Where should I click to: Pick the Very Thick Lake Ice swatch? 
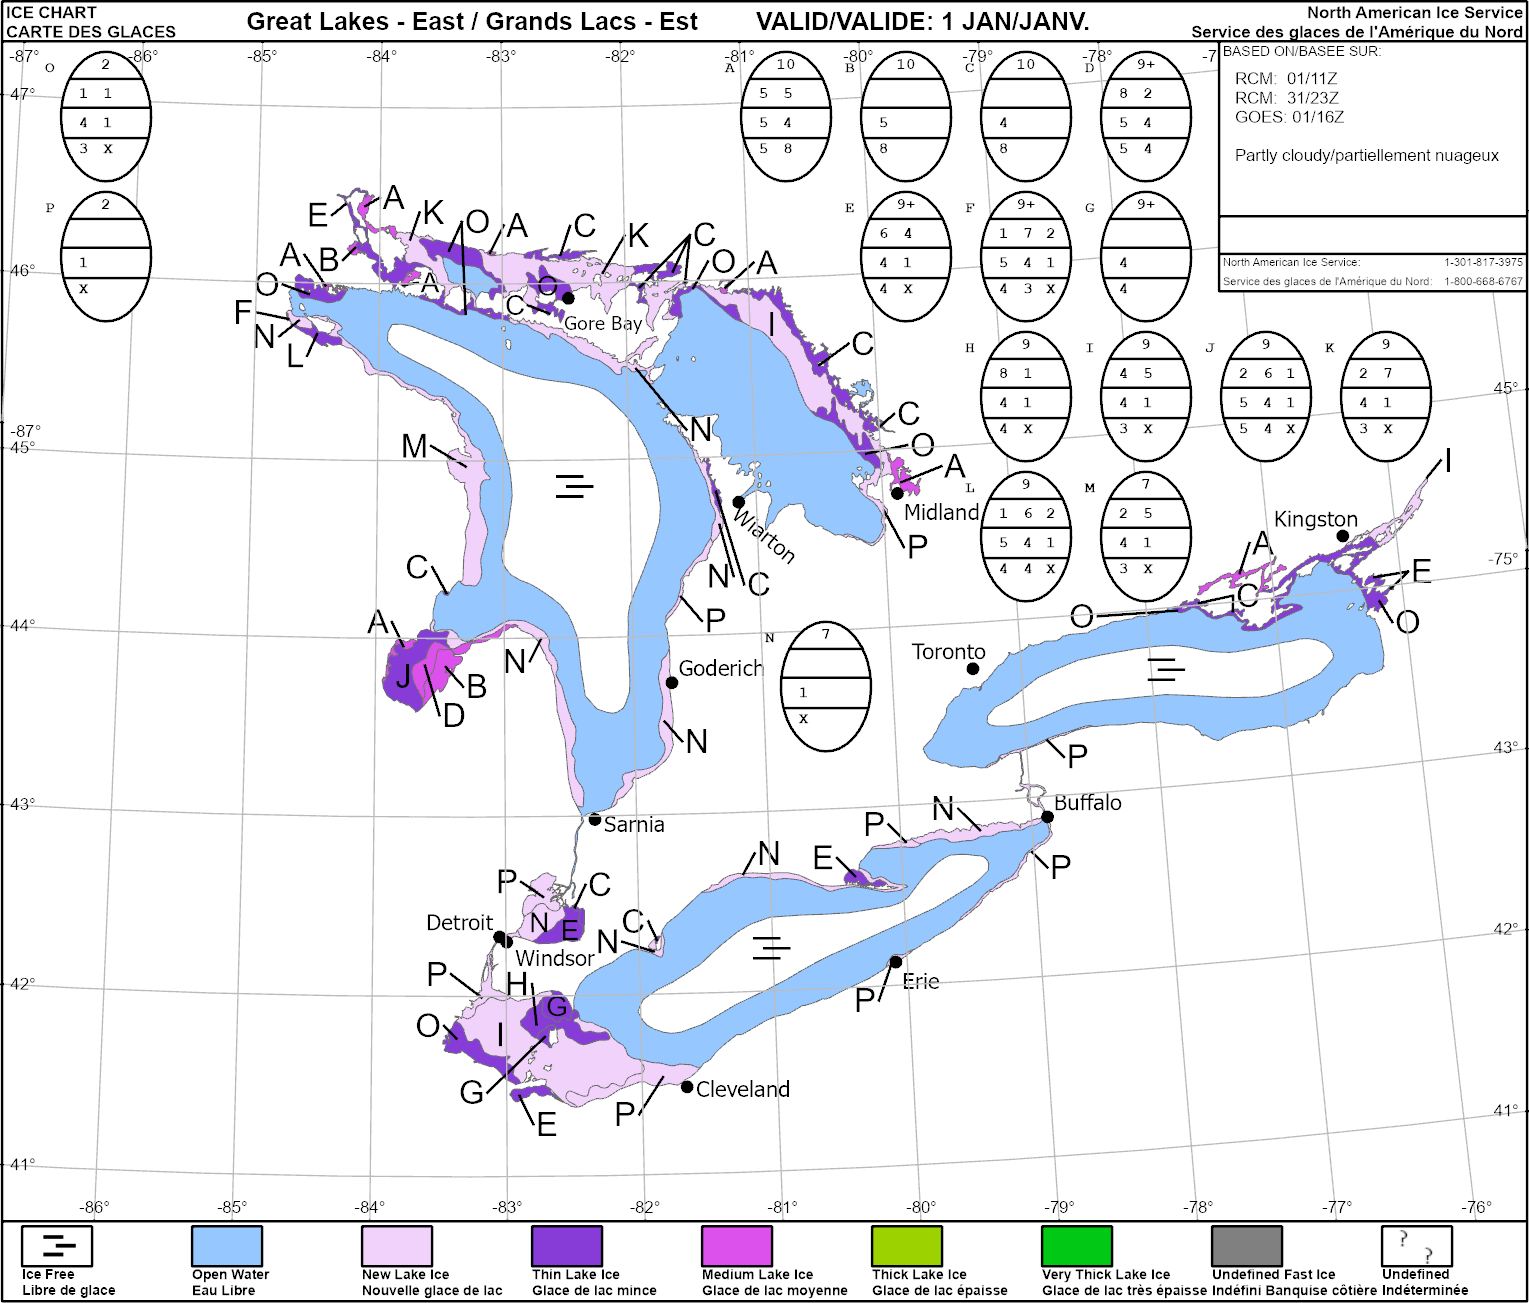(1077, 1246)
